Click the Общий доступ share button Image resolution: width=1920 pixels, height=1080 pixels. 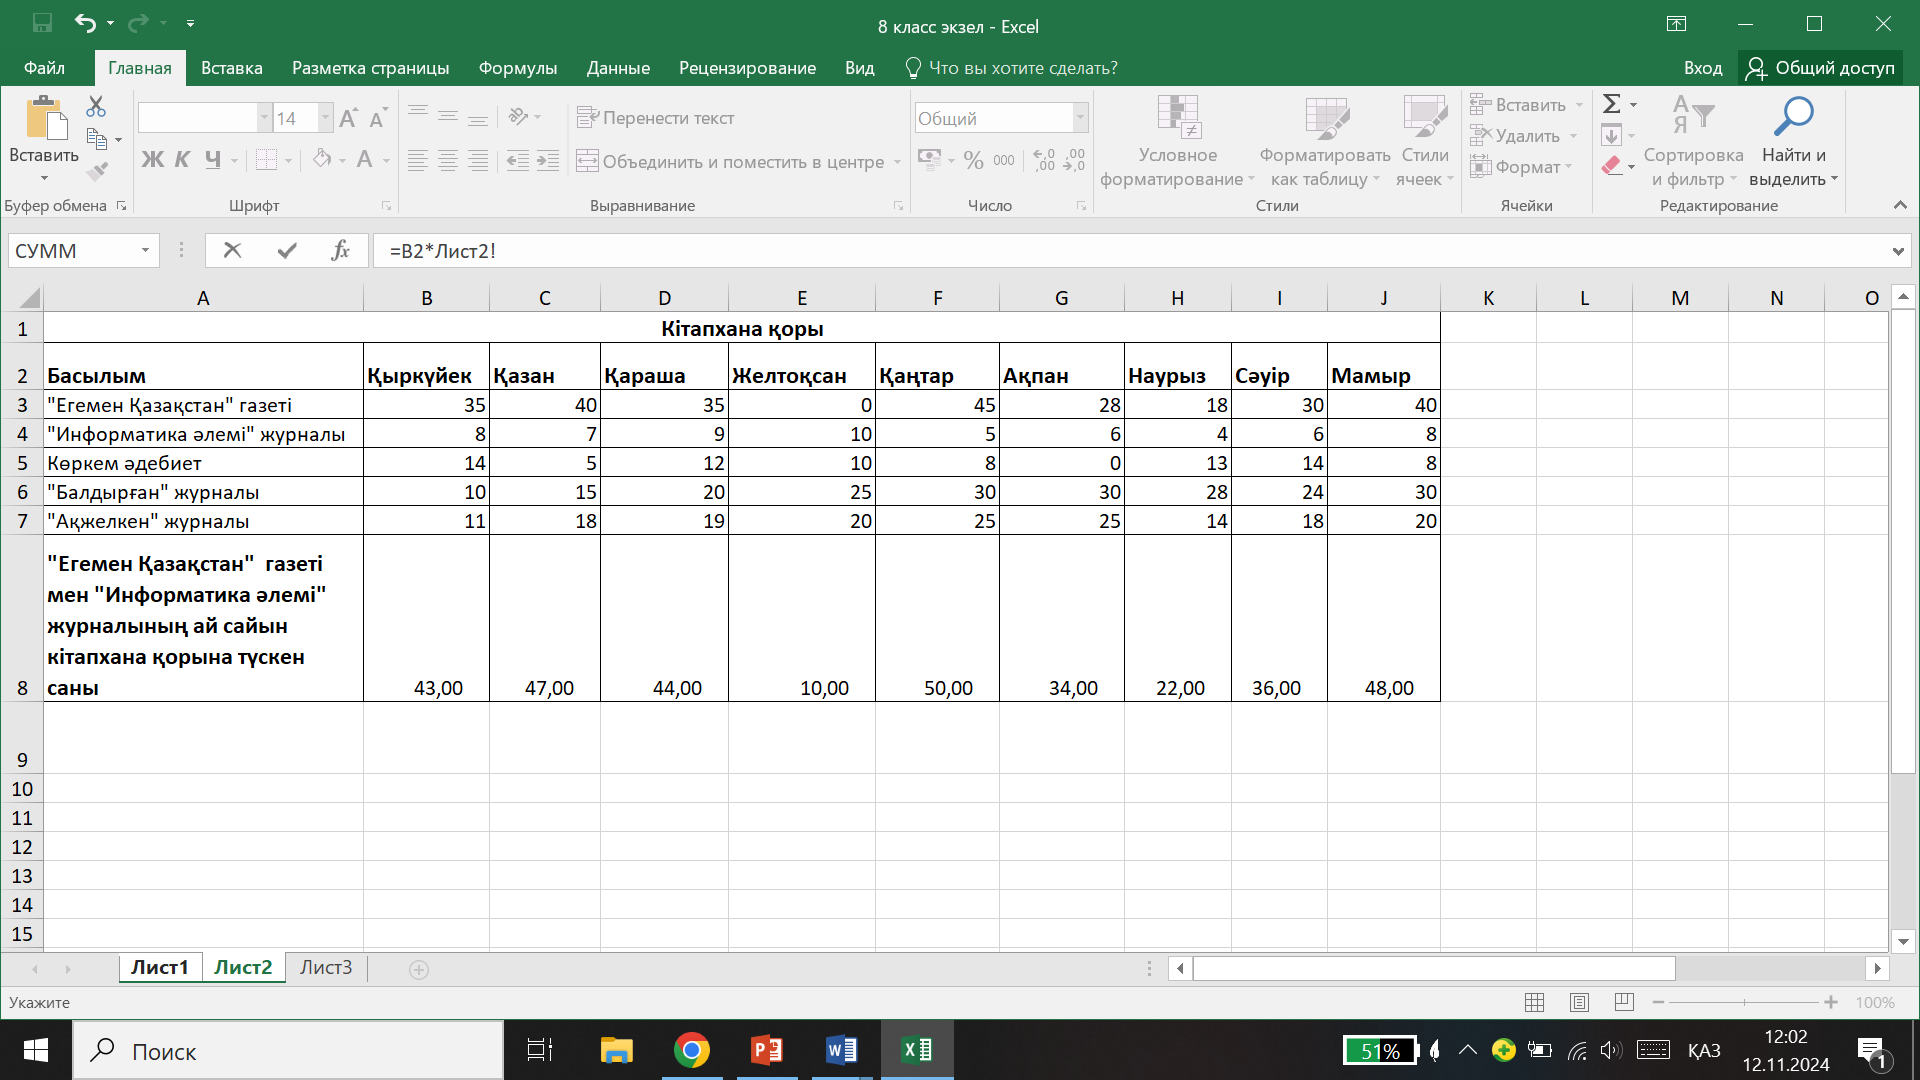[x=1820, y=68]
